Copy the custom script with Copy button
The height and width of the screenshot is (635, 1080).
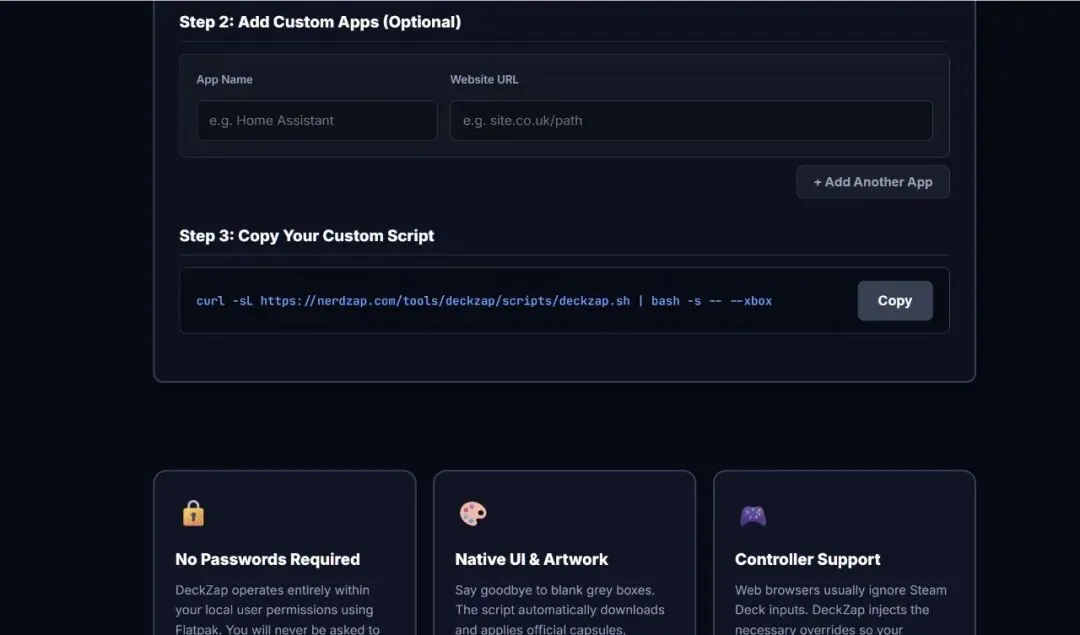[x=894, y=300]
